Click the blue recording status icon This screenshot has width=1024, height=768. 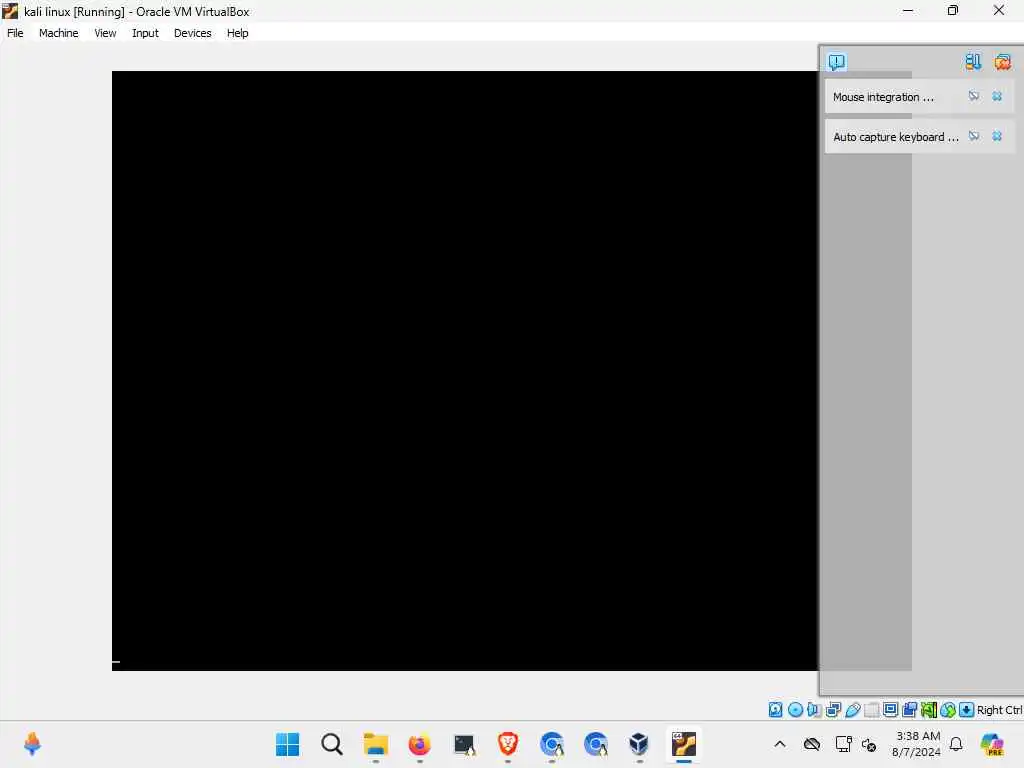click(909, 710)
